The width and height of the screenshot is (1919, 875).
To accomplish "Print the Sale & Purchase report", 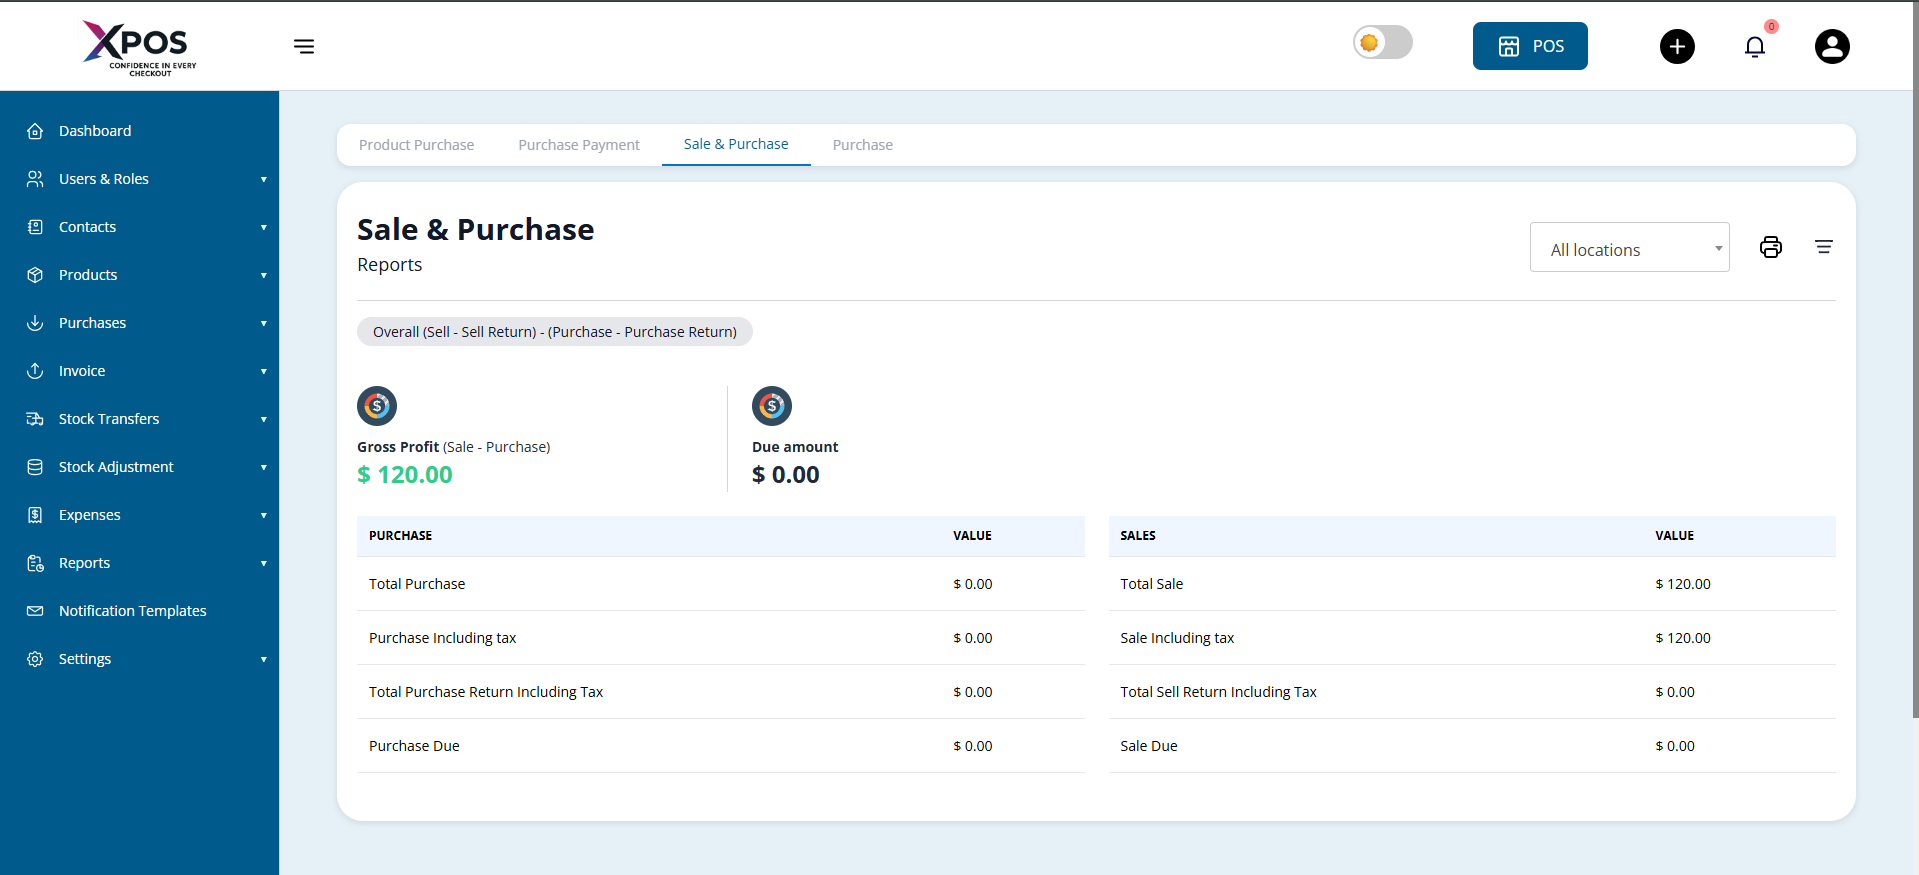I will click(1770, 247).
